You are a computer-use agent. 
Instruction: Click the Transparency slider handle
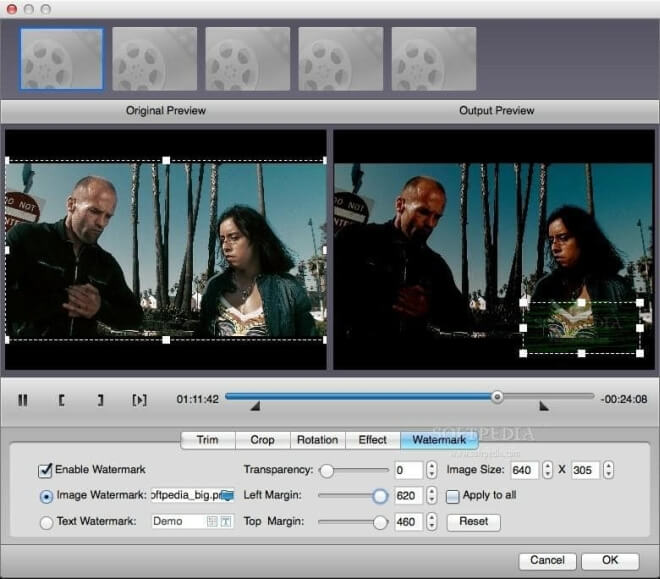coord(326,470)
